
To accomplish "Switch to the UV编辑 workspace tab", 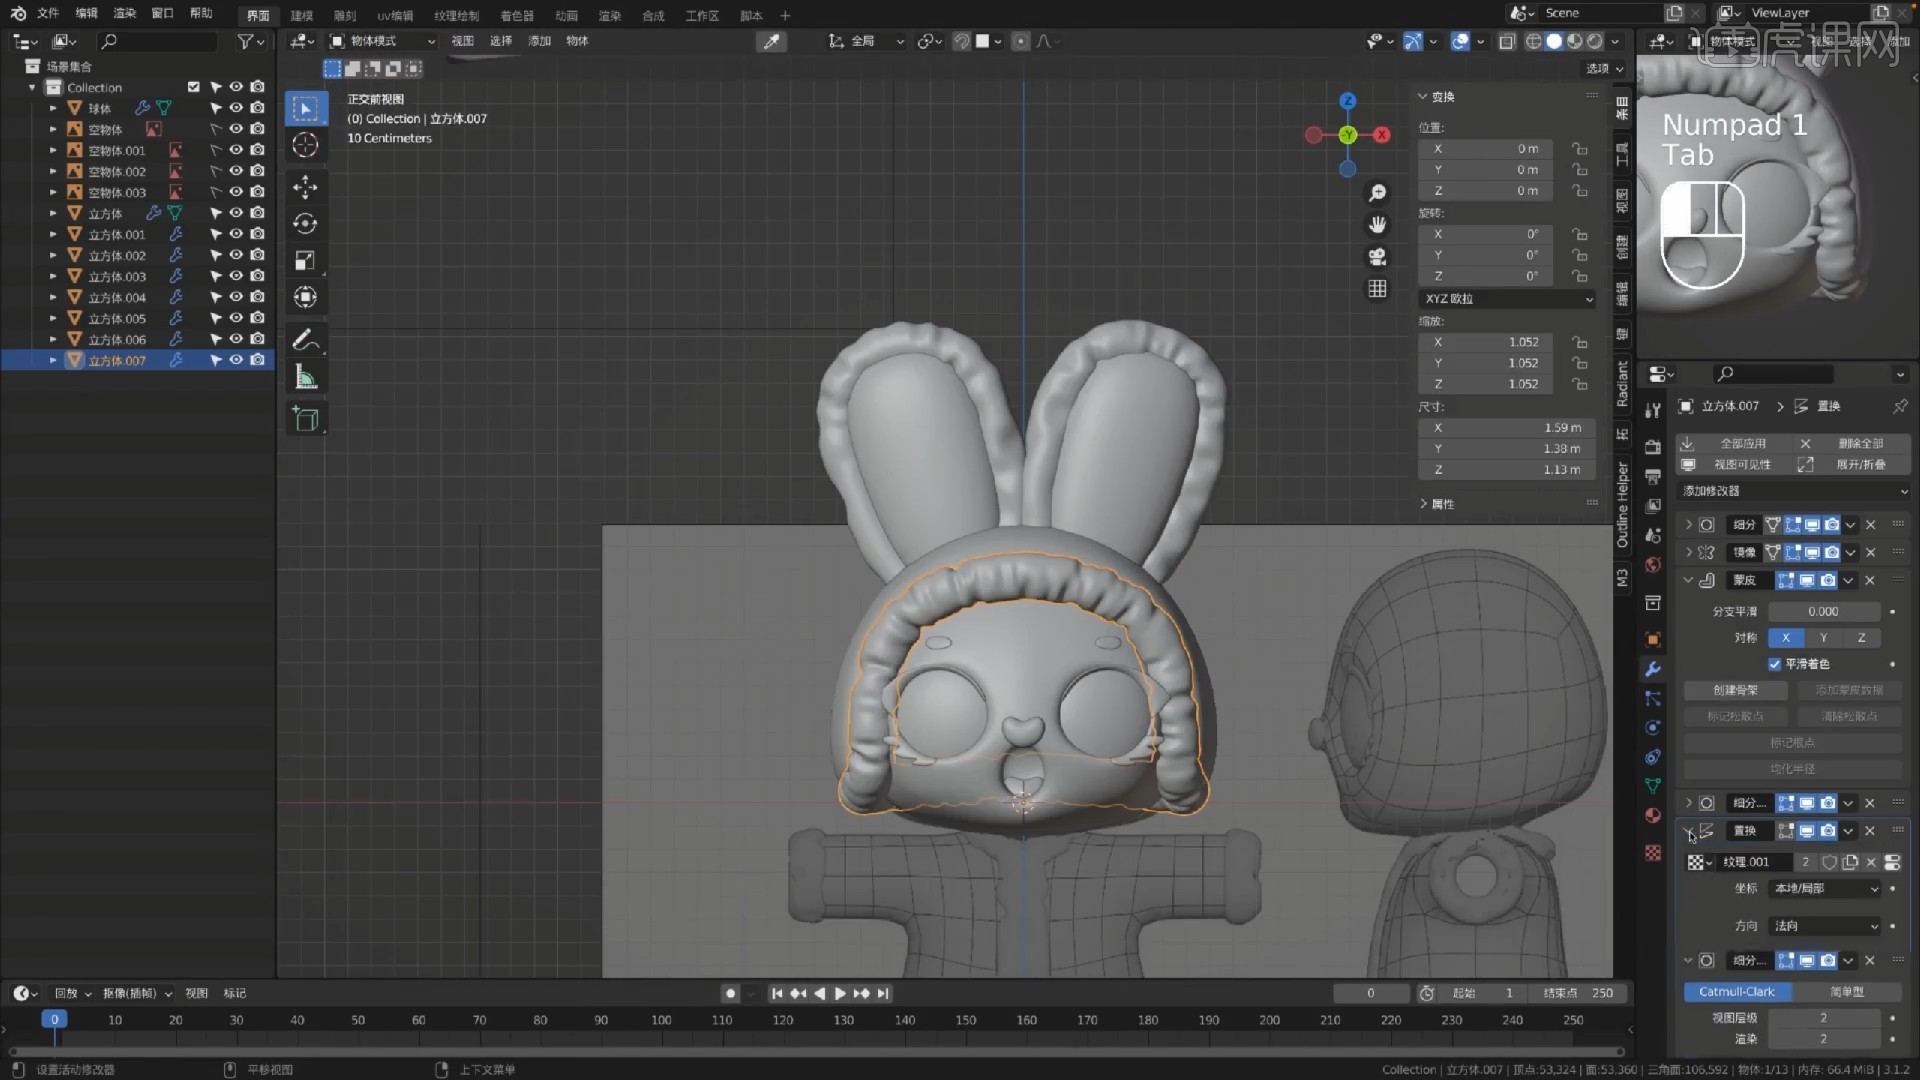I will 395,15.
